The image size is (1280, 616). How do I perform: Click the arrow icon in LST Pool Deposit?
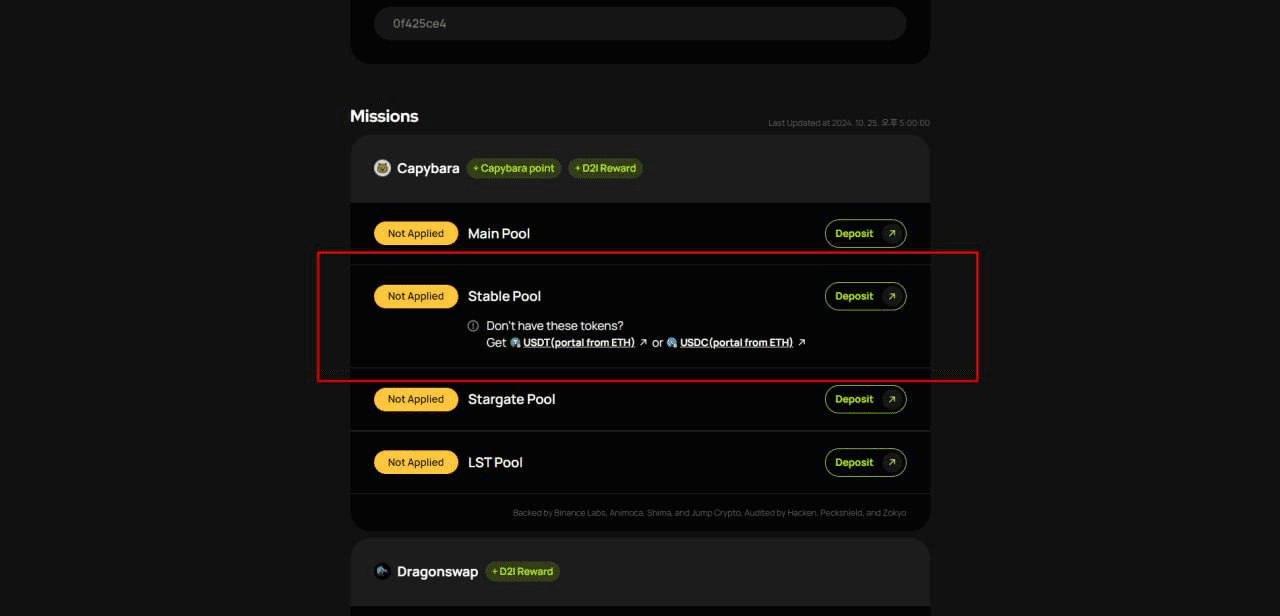click(892, 462)
